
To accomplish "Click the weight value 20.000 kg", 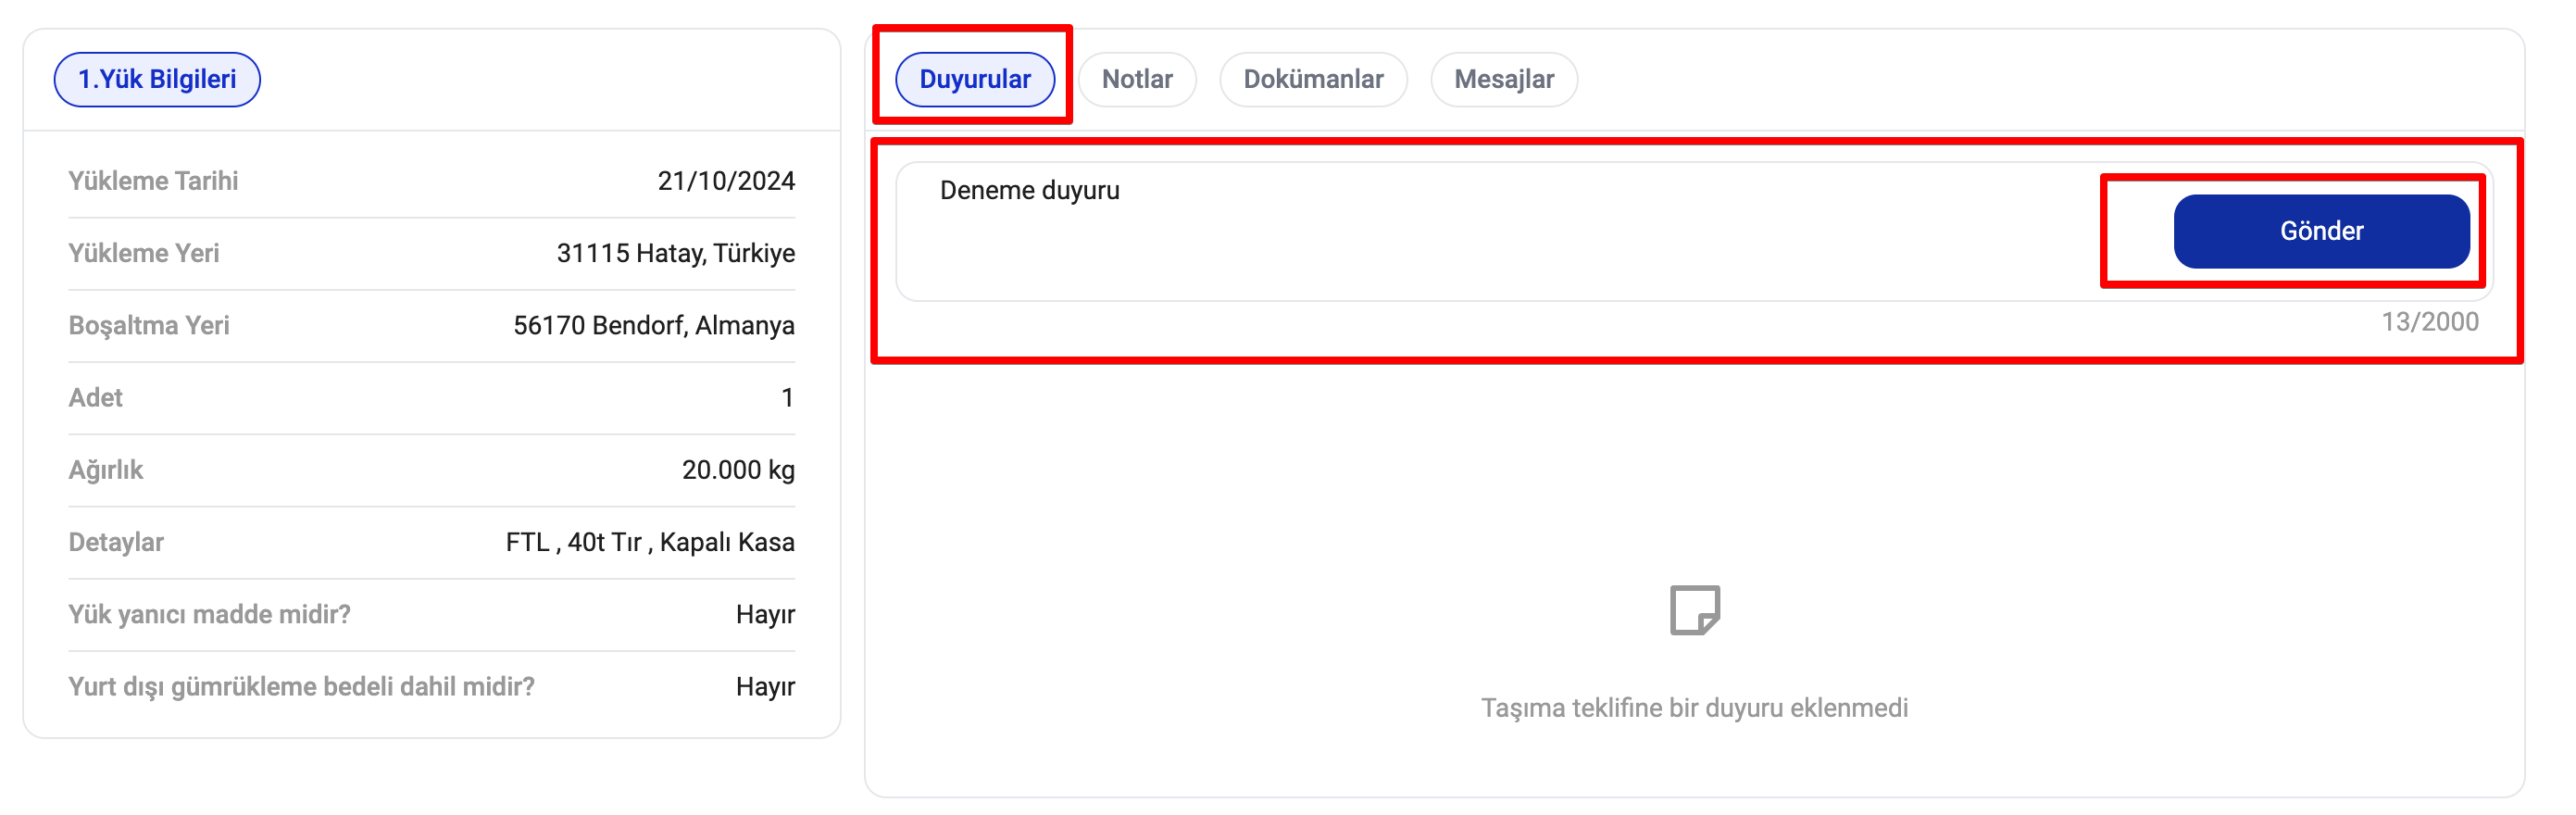I will pos(737,470).
